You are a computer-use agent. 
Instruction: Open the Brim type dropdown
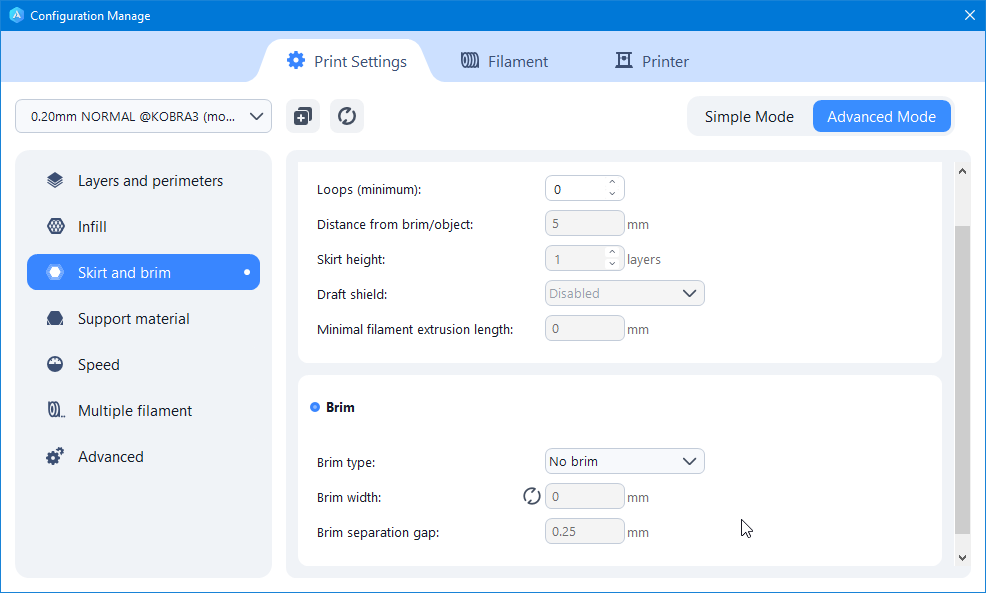624,461
